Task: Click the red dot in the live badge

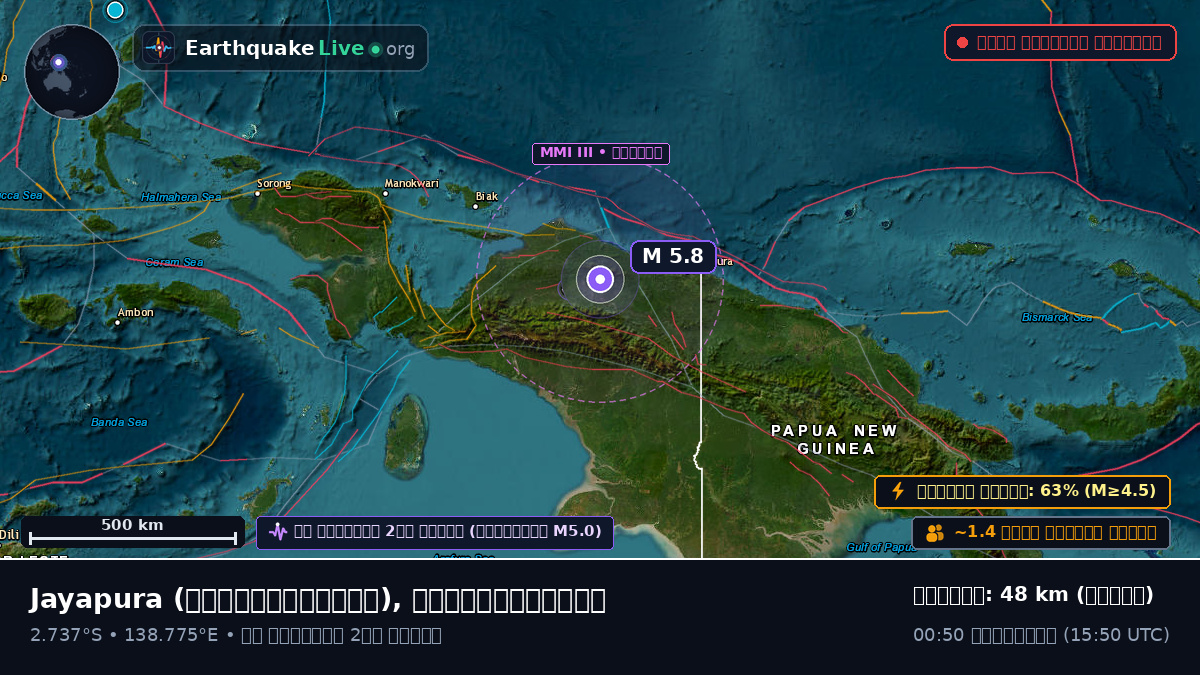Action: (x=962, y=43)
